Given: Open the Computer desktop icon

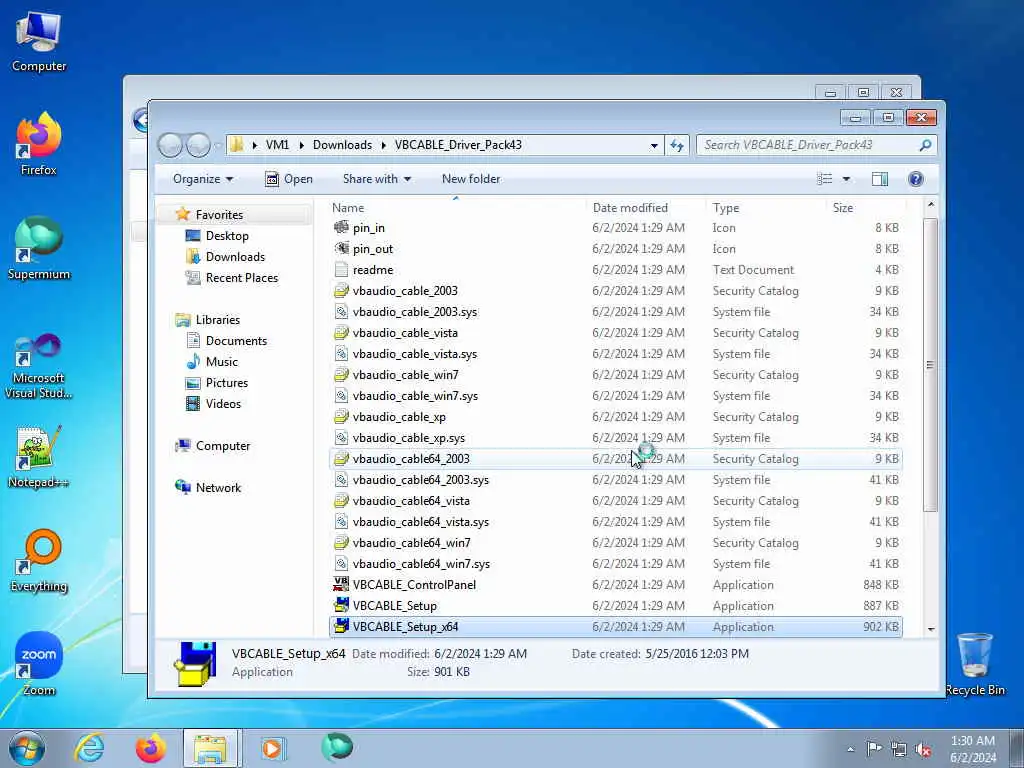Looking at the screenshot, I should coord(39,41).
